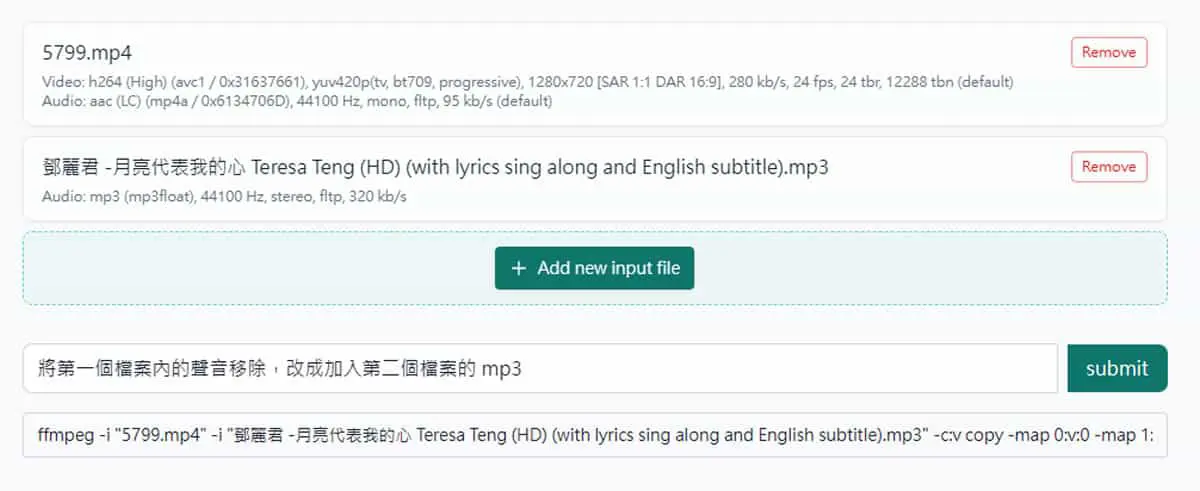Remove the Teresa Teng mp3 input file

point(1109,167)
